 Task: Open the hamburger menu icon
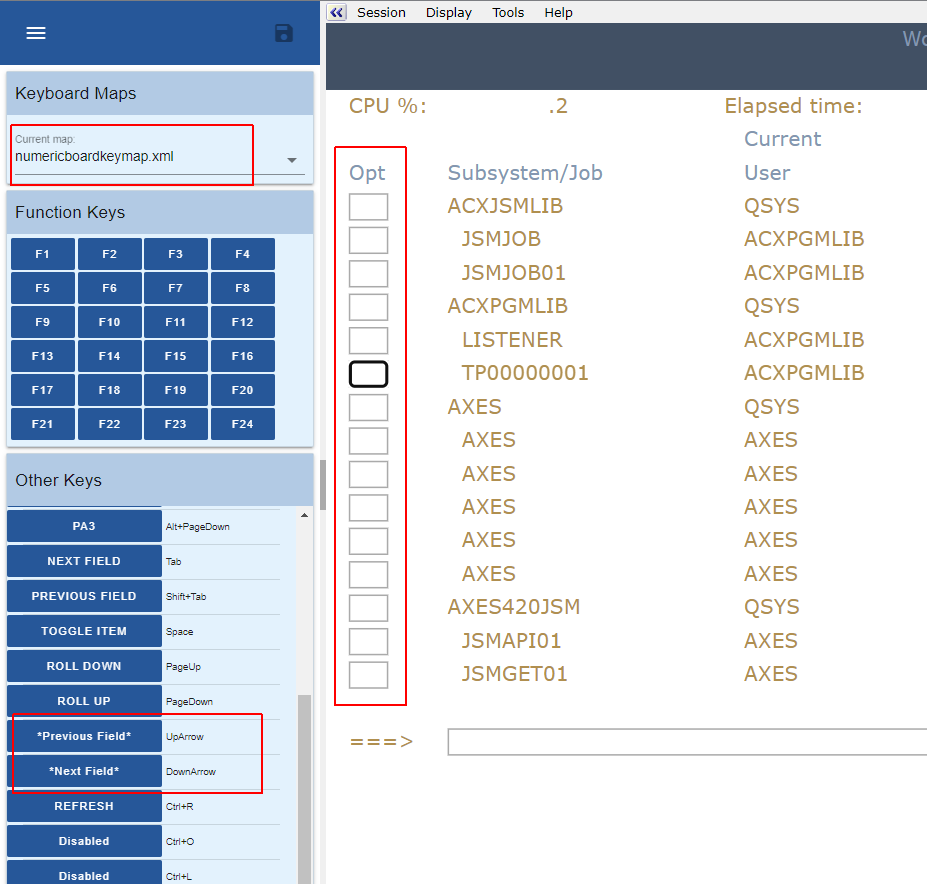pos(36,33)
